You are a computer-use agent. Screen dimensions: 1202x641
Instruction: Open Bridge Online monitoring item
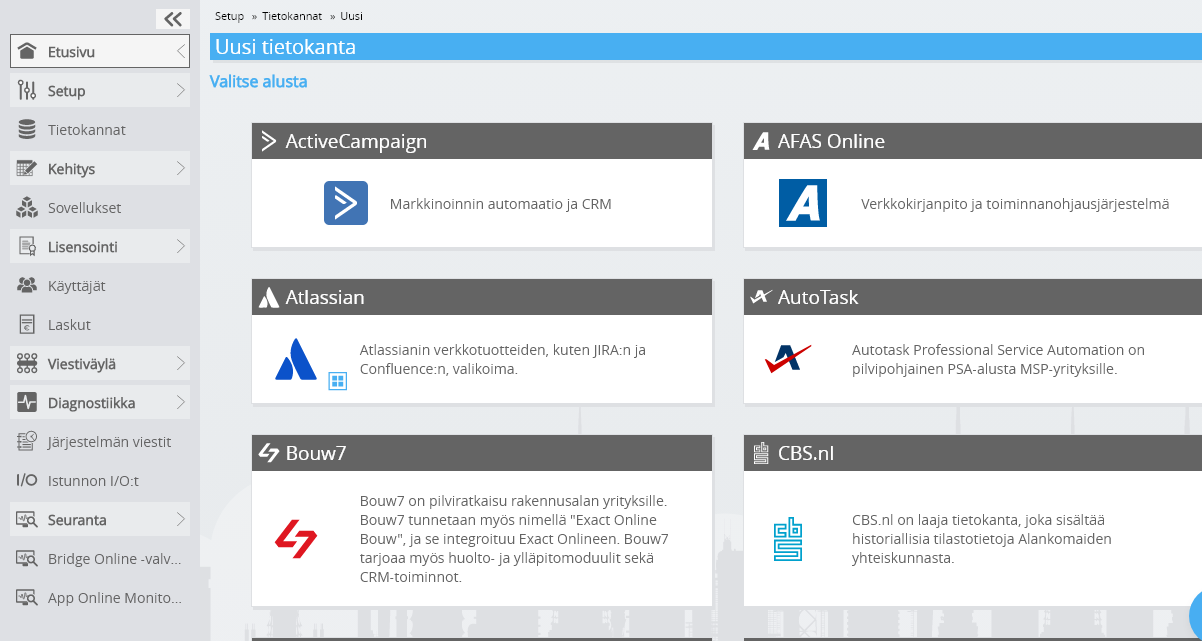click(x=100, y=559)
